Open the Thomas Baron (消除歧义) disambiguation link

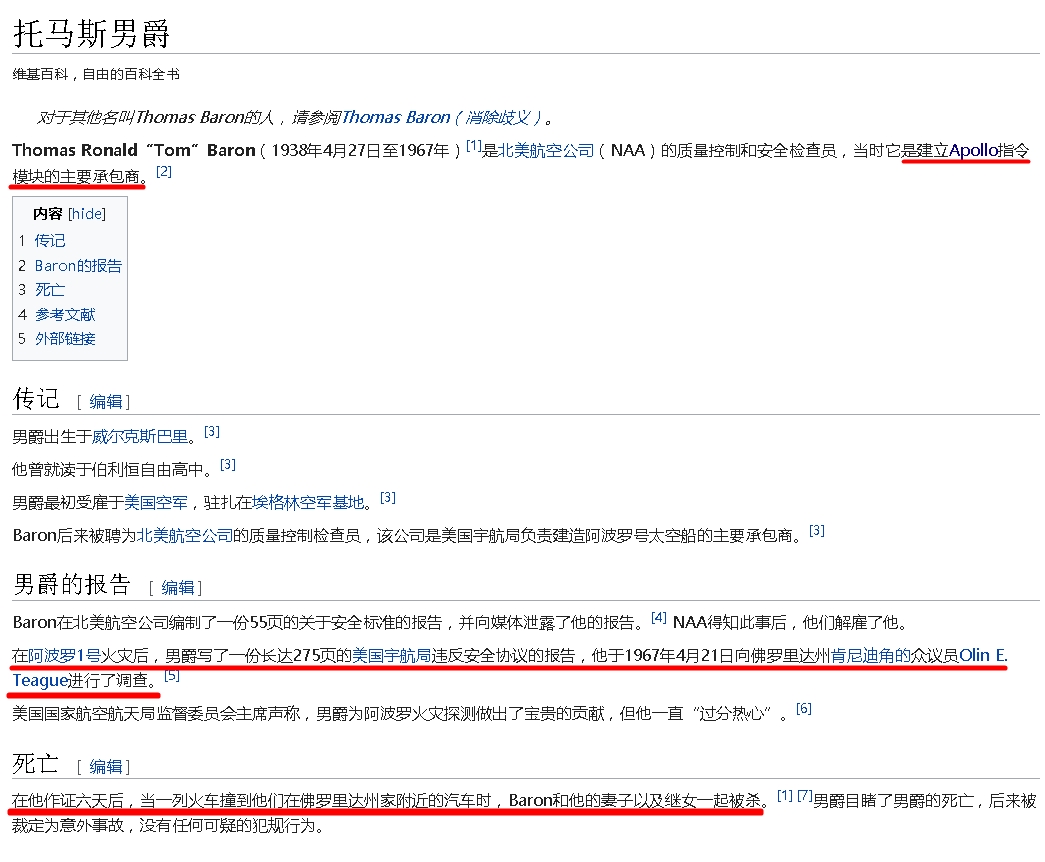(x=447, y=118)
